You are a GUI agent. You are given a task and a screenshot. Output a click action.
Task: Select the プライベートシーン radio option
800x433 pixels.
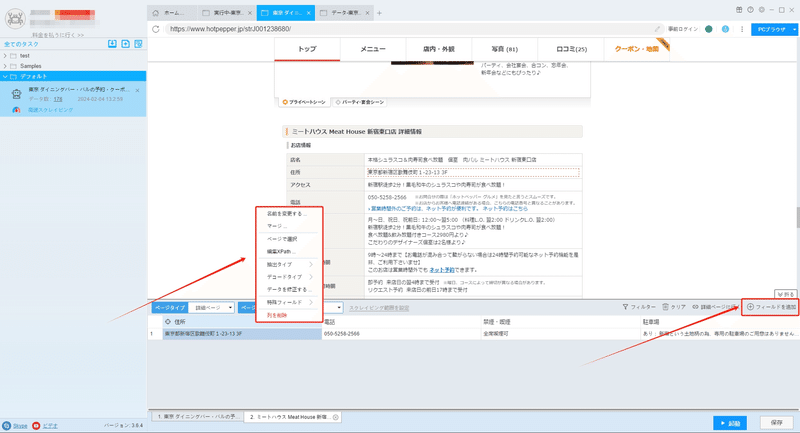pyautogui.click(x=285, y=102)
